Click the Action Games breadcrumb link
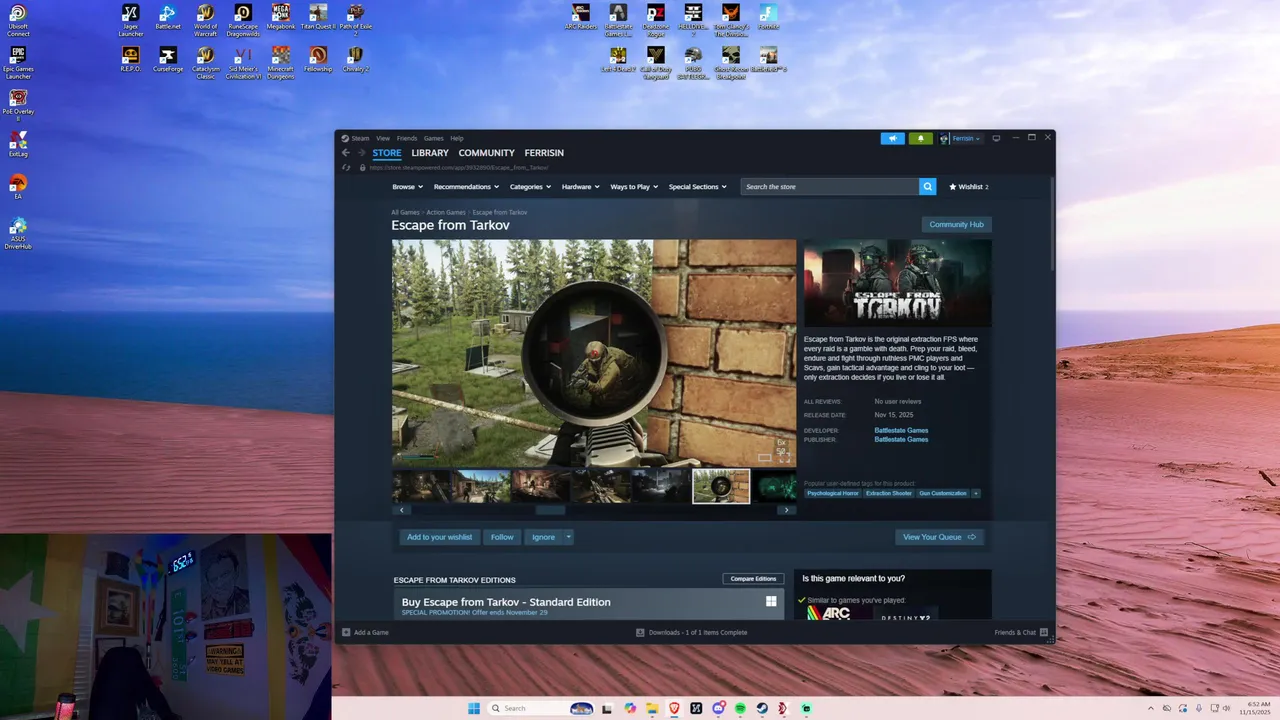The height and width of the screenshot is (720, 1280). tap(446, 212)
